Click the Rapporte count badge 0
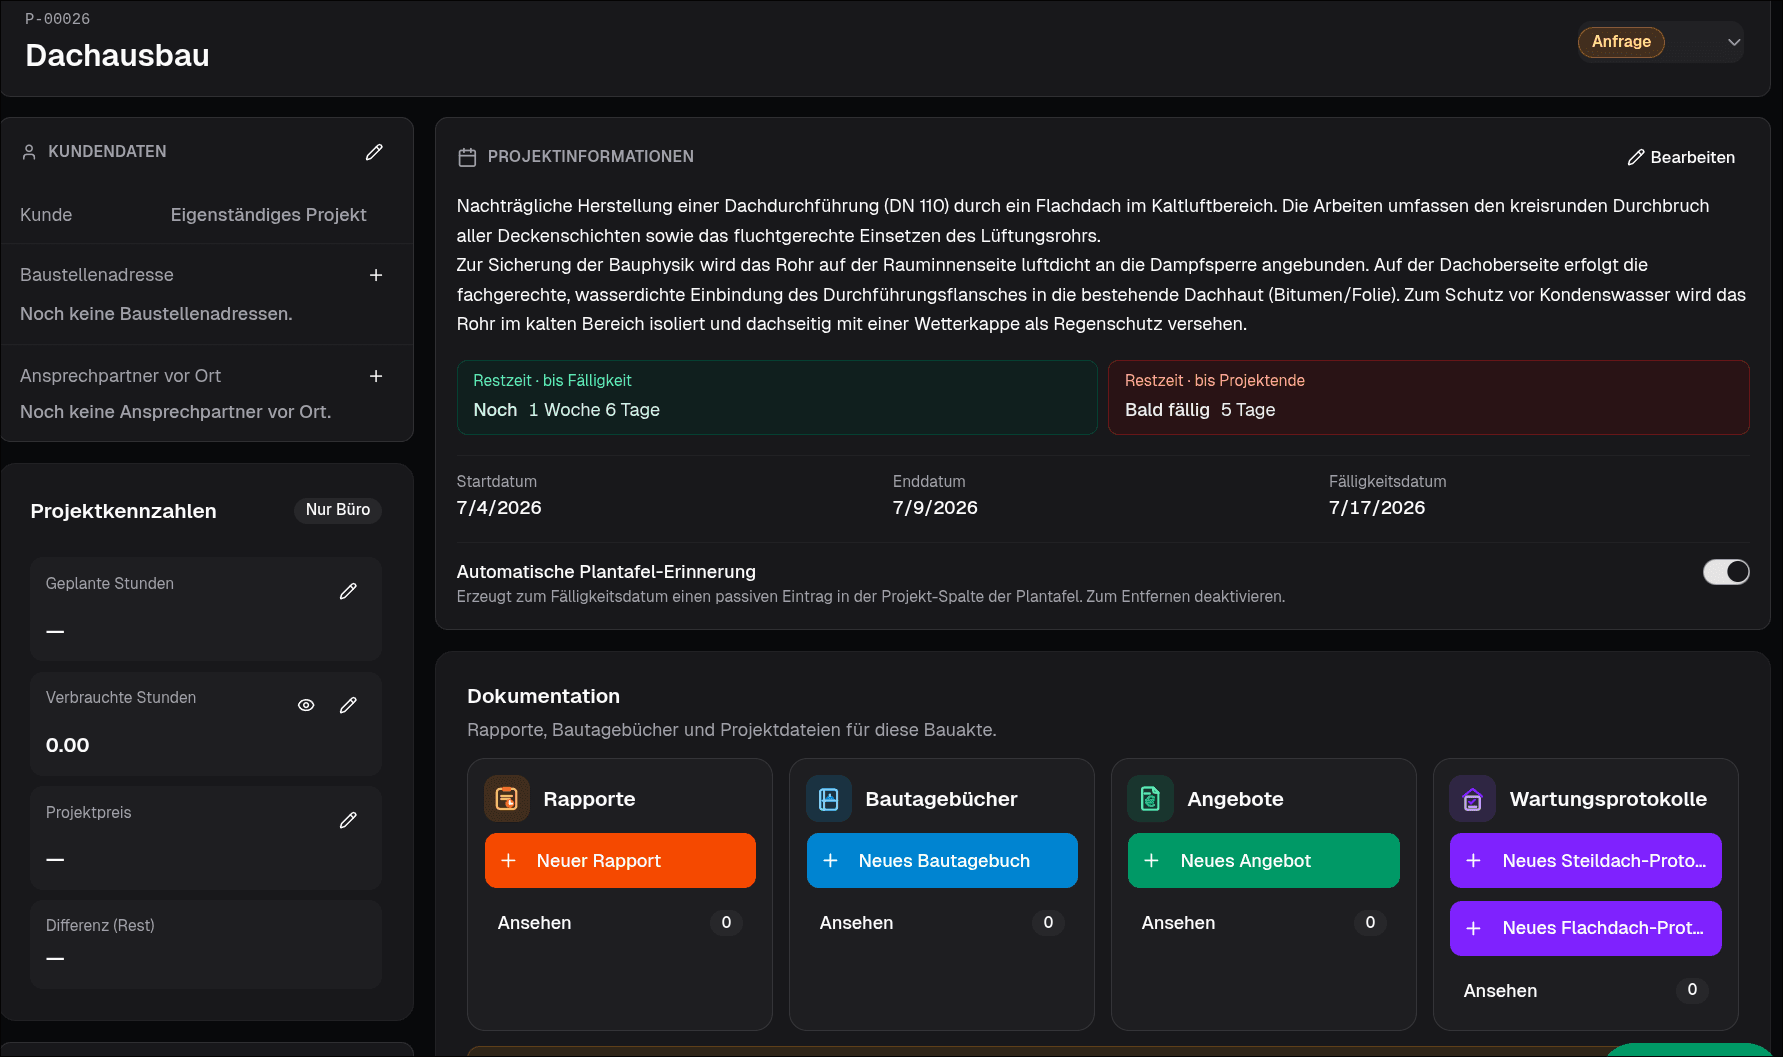 tap(726, 923)
